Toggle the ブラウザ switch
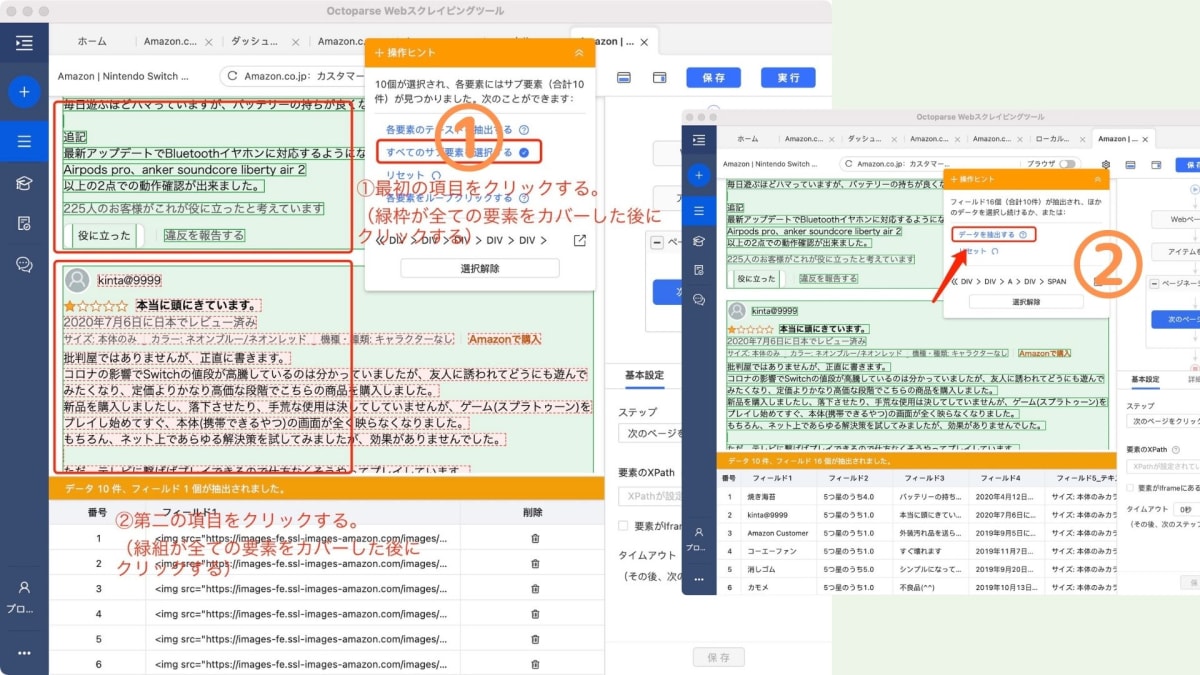 click(x=1069, y=164)
